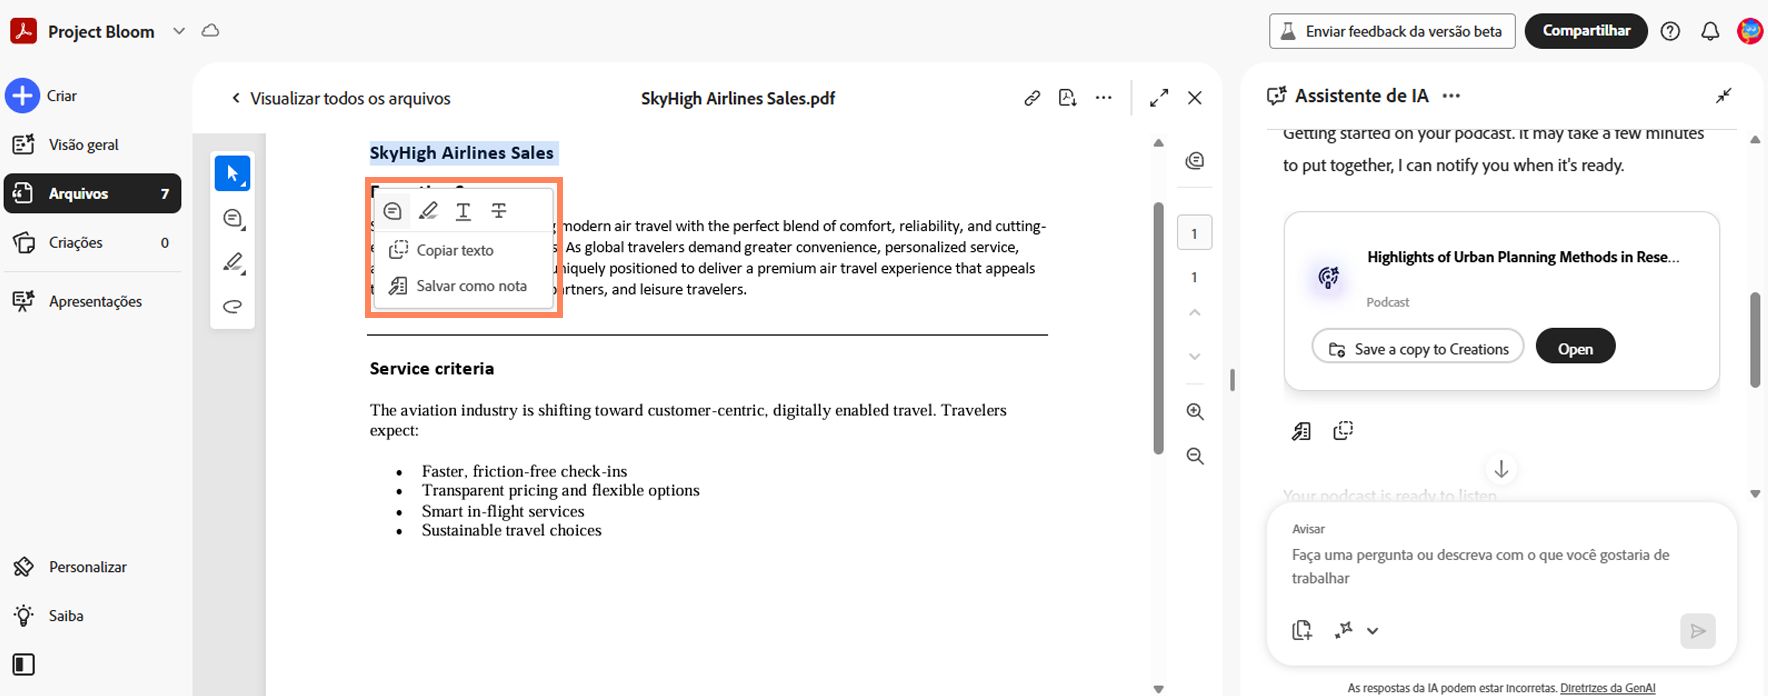This screenshot has width=1768, height=696.
Task: Click add comment icon in the selection popup
Action: pyautogui.click(x=392, y=211)
